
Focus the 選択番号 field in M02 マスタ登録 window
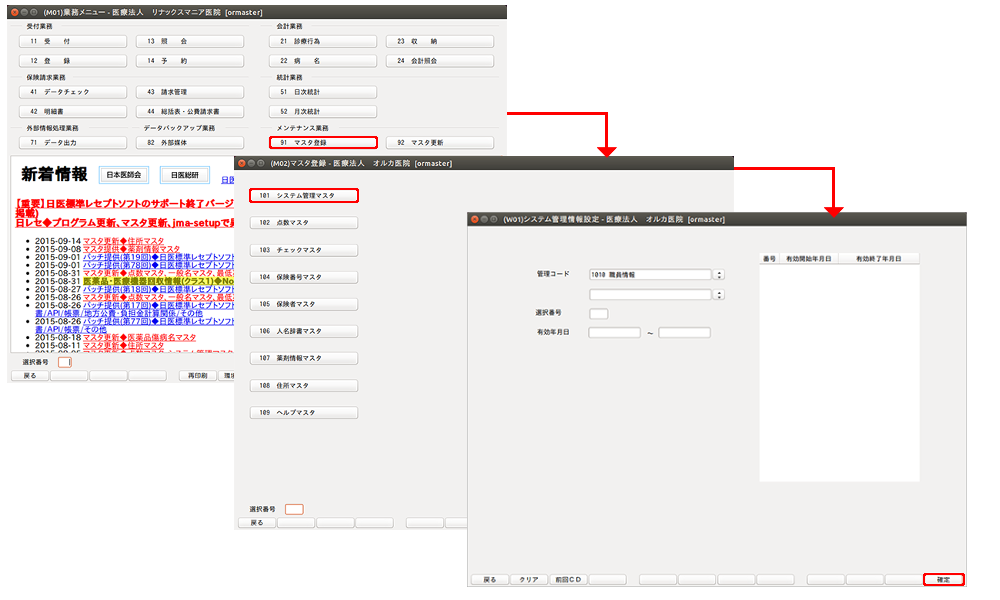click(294, 509)
